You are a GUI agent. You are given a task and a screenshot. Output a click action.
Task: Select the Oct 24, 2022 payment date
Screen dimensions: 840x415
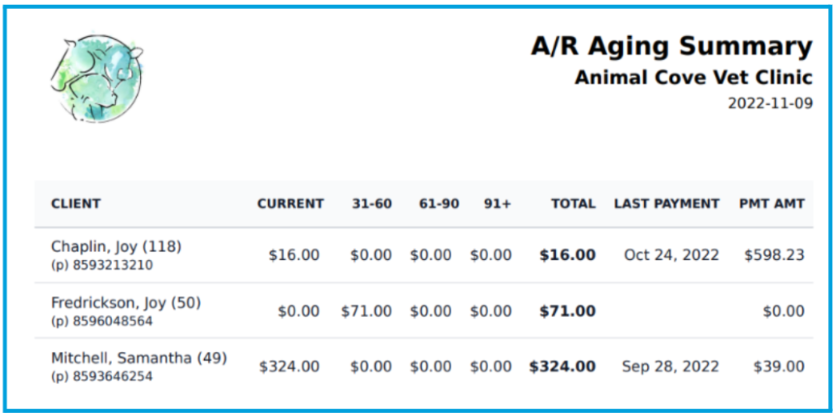coord(671,255)
